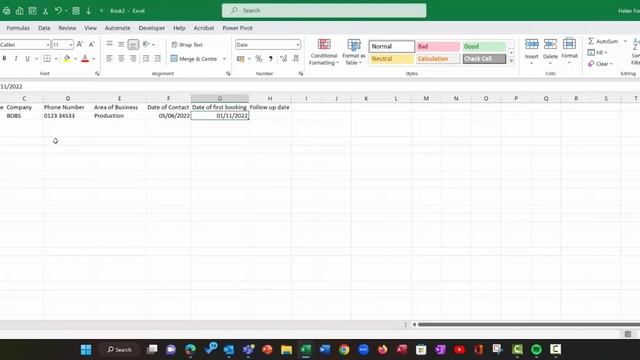Open the Developer tab
This screenshot has height=360, width=640.
(x=152, y=28)
